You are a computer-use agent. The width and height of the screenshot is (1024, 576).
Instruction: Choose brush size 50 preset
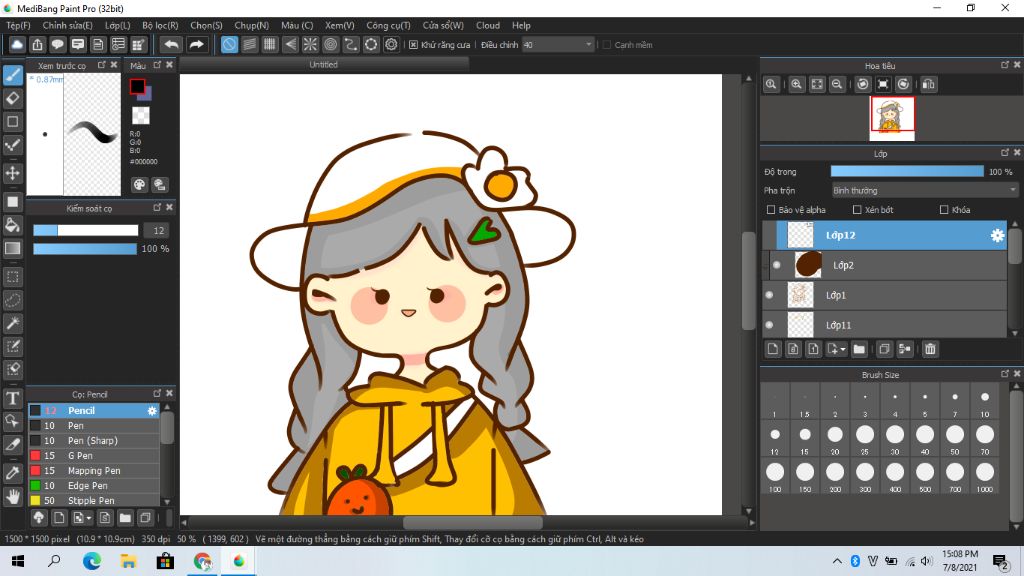[x=955, y=439]
